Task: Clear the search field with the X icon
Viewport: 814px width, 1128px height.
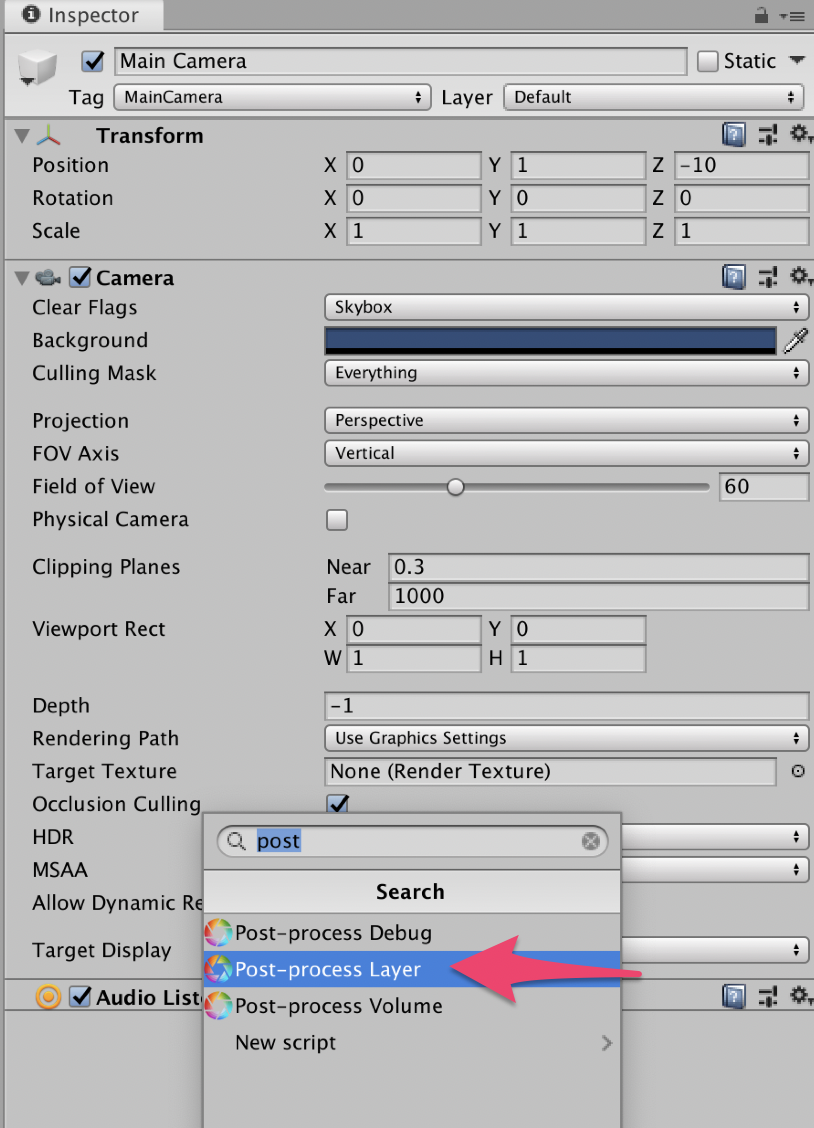Action: click(590, 841)
